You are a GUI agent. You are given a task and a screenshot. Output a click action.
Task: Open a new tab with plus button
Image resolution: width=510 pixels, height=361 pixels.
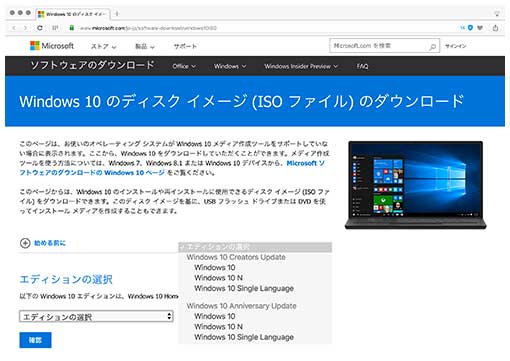(117, 14)
